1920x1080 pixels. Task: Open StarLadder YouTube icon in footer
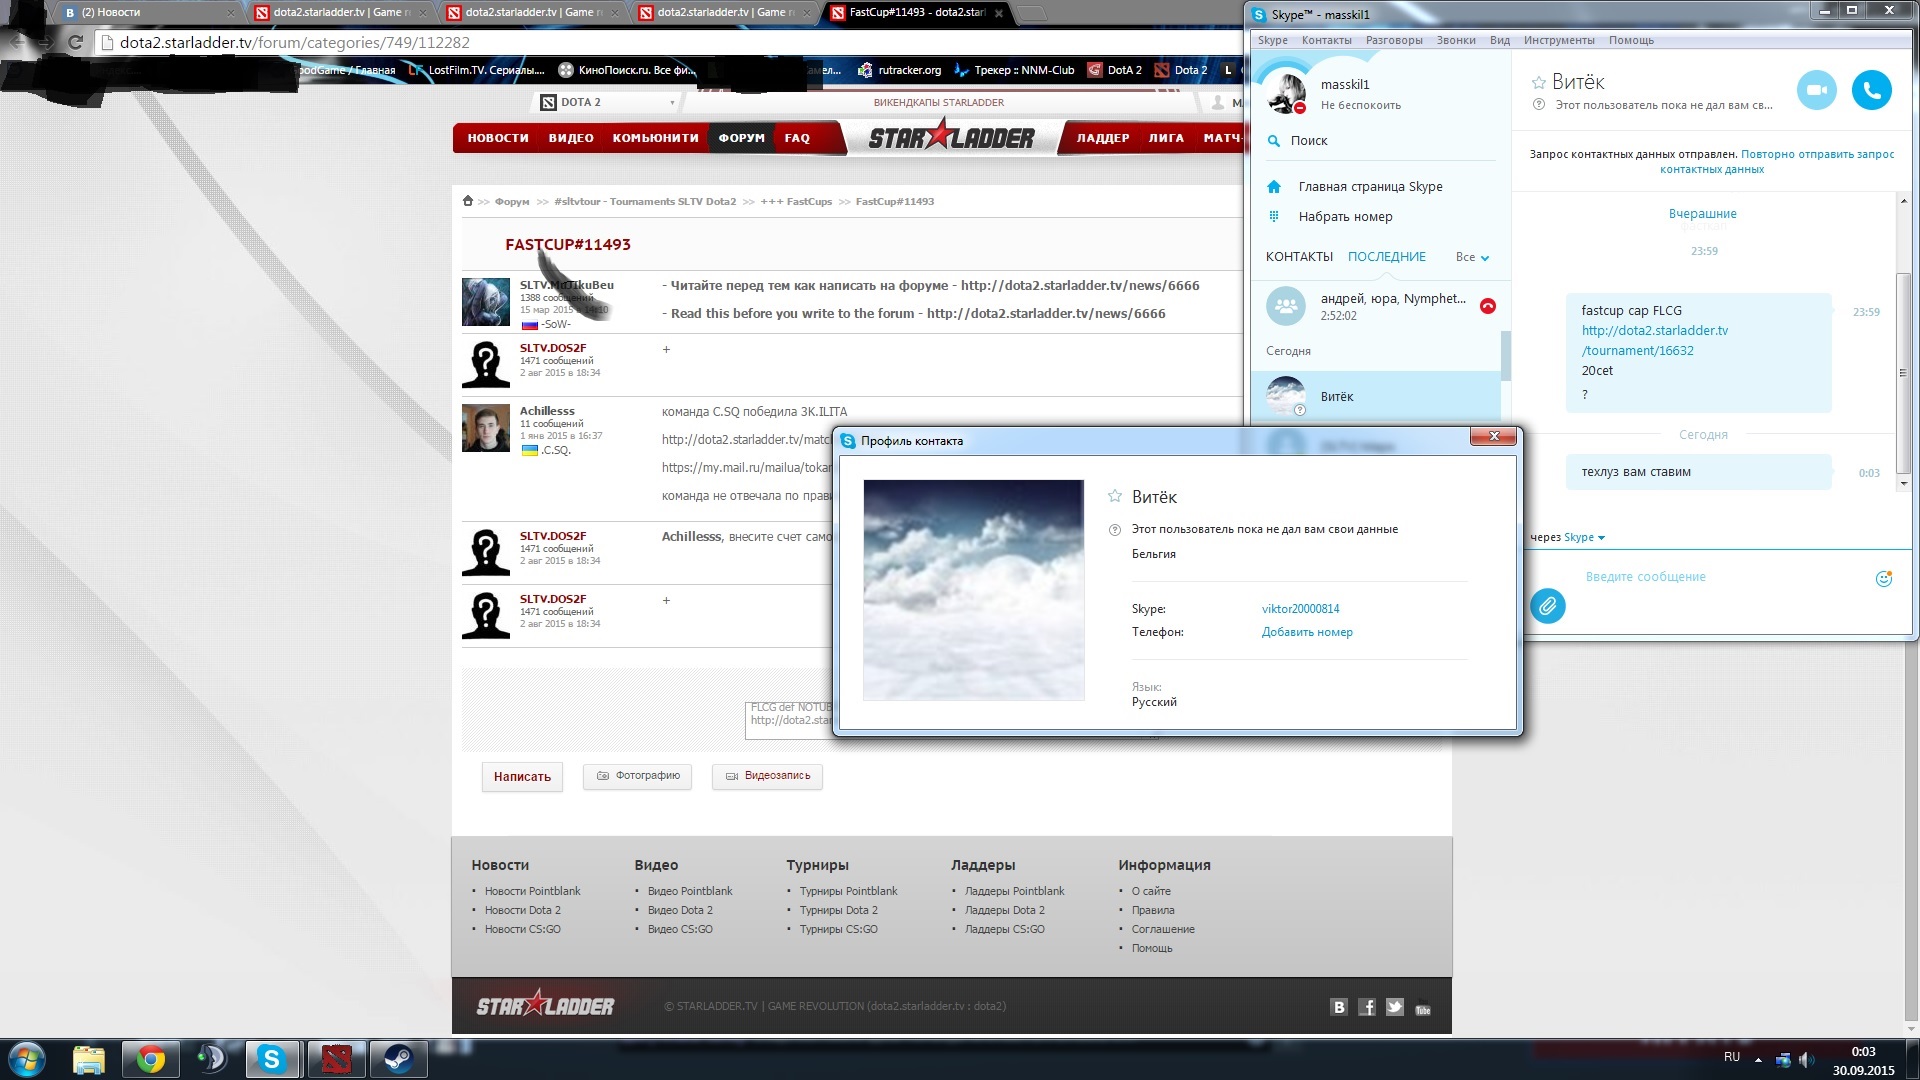click(1423, 1008)
